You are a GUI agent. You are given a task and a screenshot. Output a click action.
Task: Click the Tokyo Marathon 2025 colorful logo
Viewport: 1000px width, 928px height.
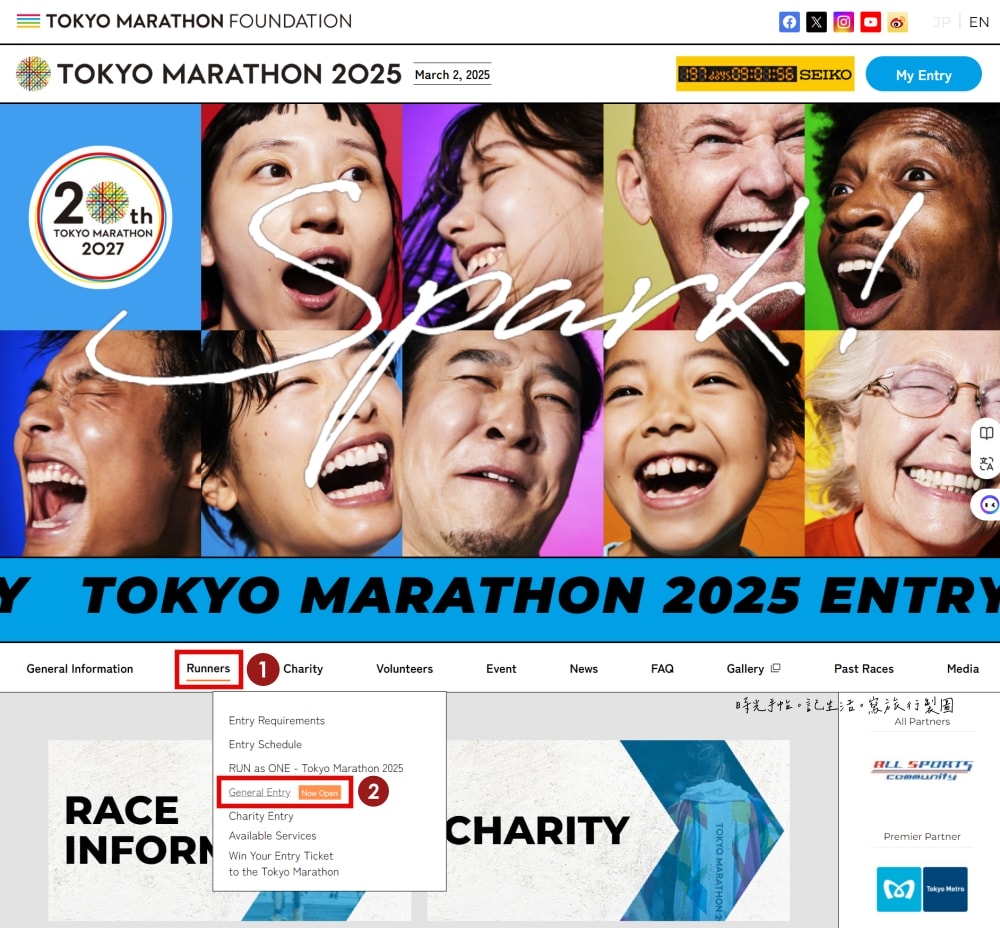tap(33, 73)
